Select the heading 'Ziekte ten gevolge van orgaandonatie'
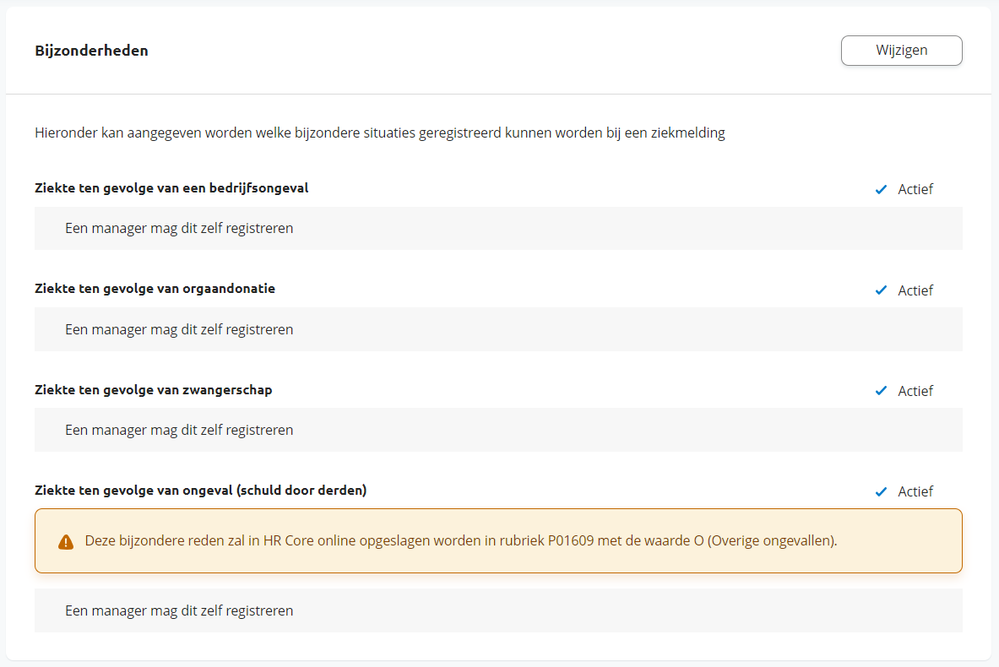 [x=155, y=289]
